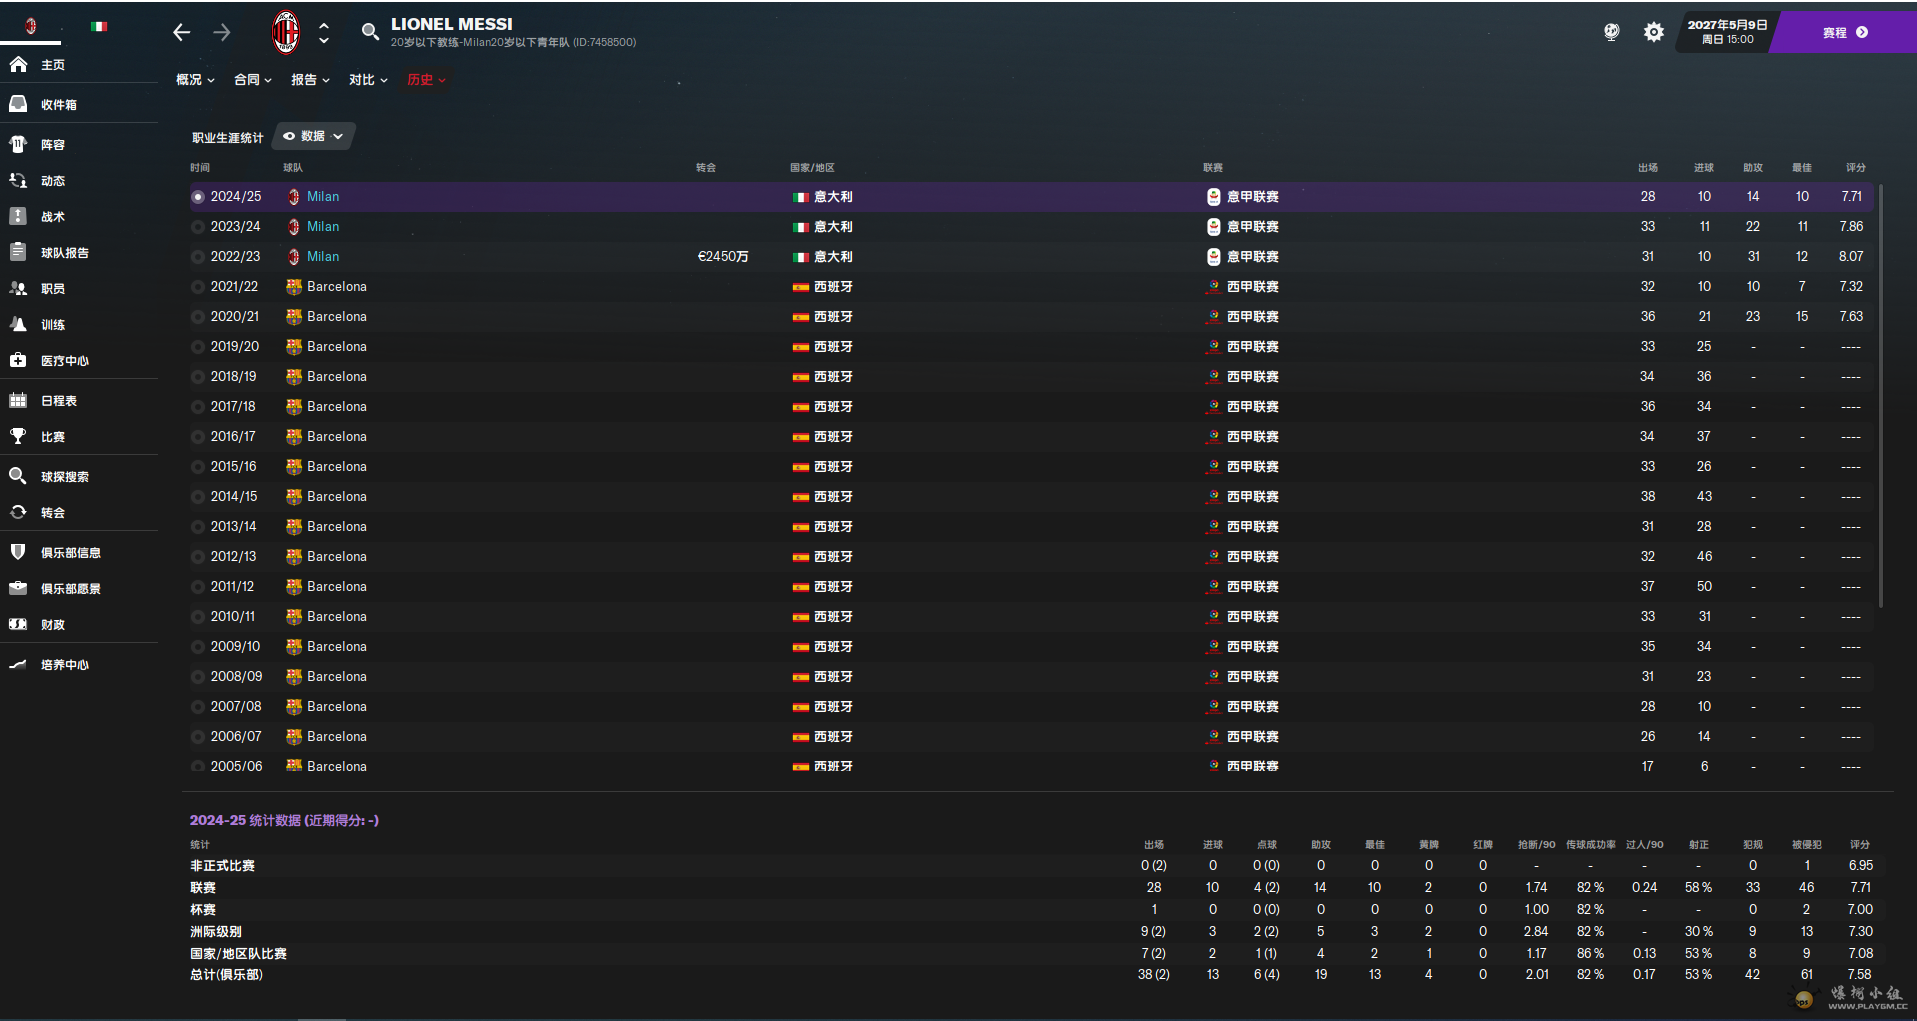The image size is (1917, 1021).
Task: Sort by 出场 appearances column header
Action: (1648, 168)
